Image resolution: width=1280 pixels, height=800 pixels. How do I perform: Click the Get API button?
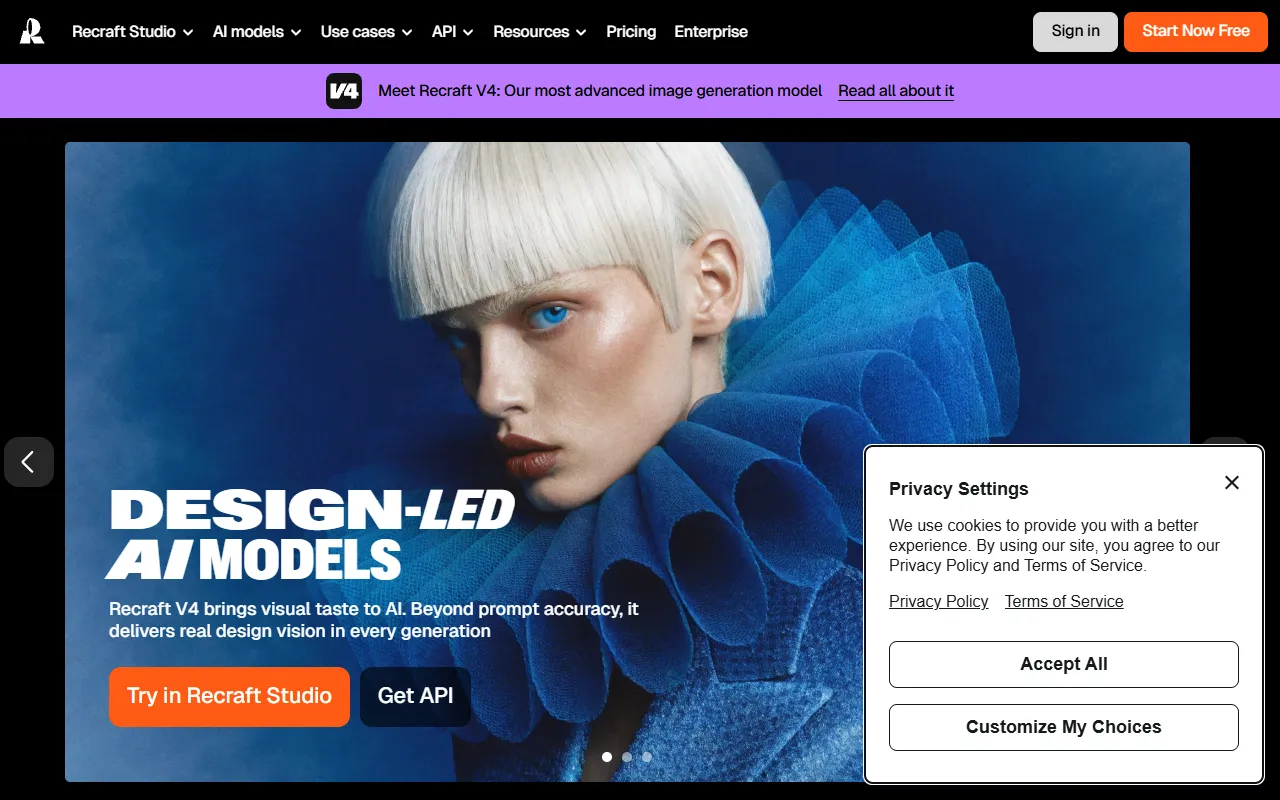415,697
